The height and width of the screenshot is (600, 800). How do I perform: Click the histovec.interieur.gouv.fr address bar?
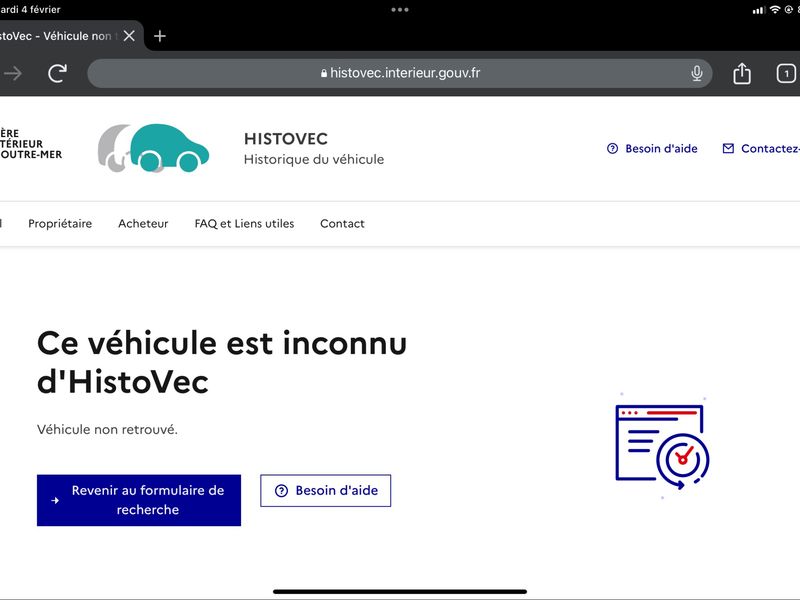pyautogui.click(x=399, y=73)
